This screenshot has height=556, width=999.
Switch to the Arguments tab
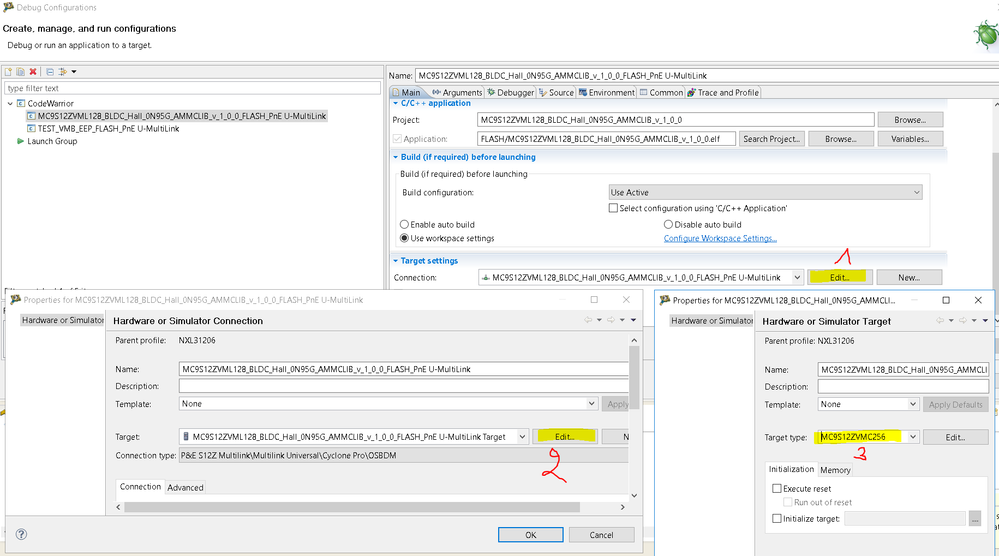457,92
